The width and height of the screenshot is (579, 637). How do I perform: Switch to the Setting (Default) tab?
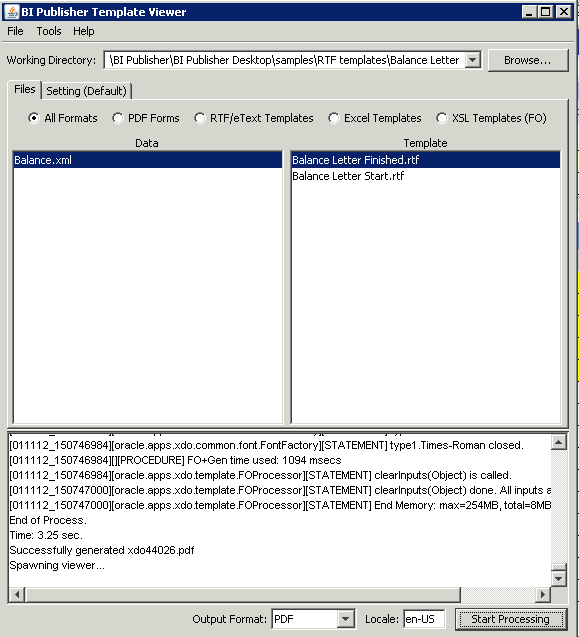coord(87,91)
